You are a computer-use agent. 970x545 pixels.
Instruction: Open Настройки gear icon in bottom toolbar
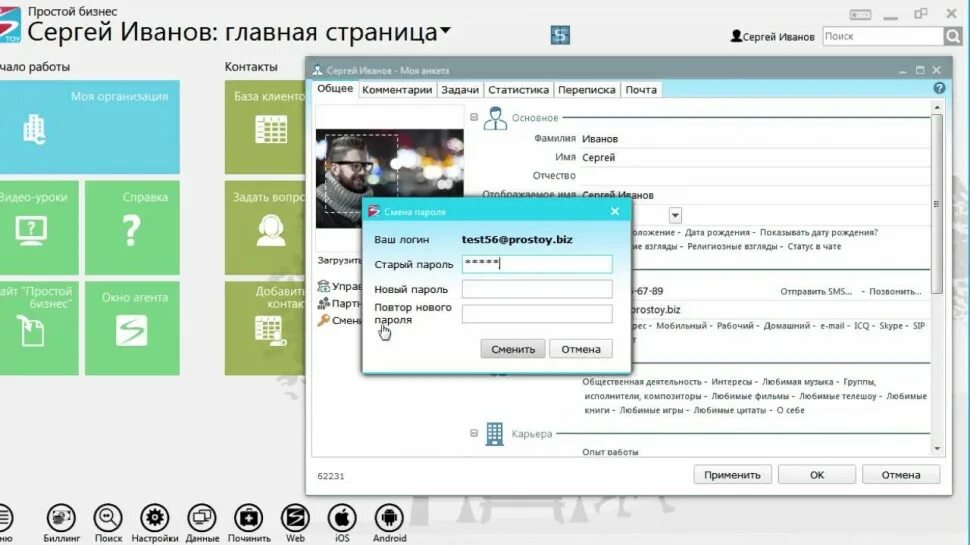point(155,518)
